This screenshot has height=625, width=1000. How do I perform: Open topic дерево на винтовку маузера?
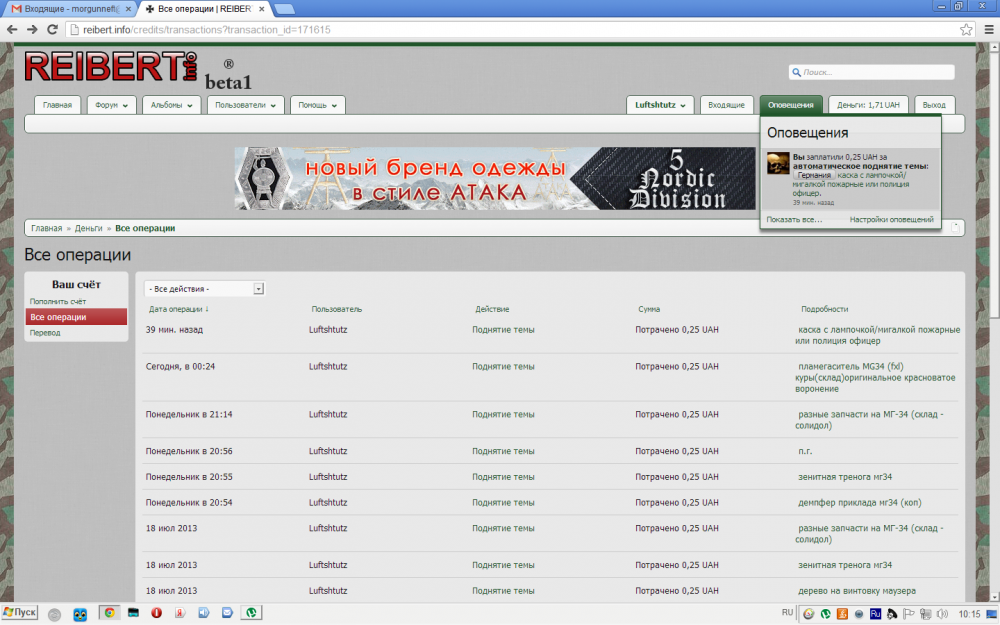(x=857, y=591)
